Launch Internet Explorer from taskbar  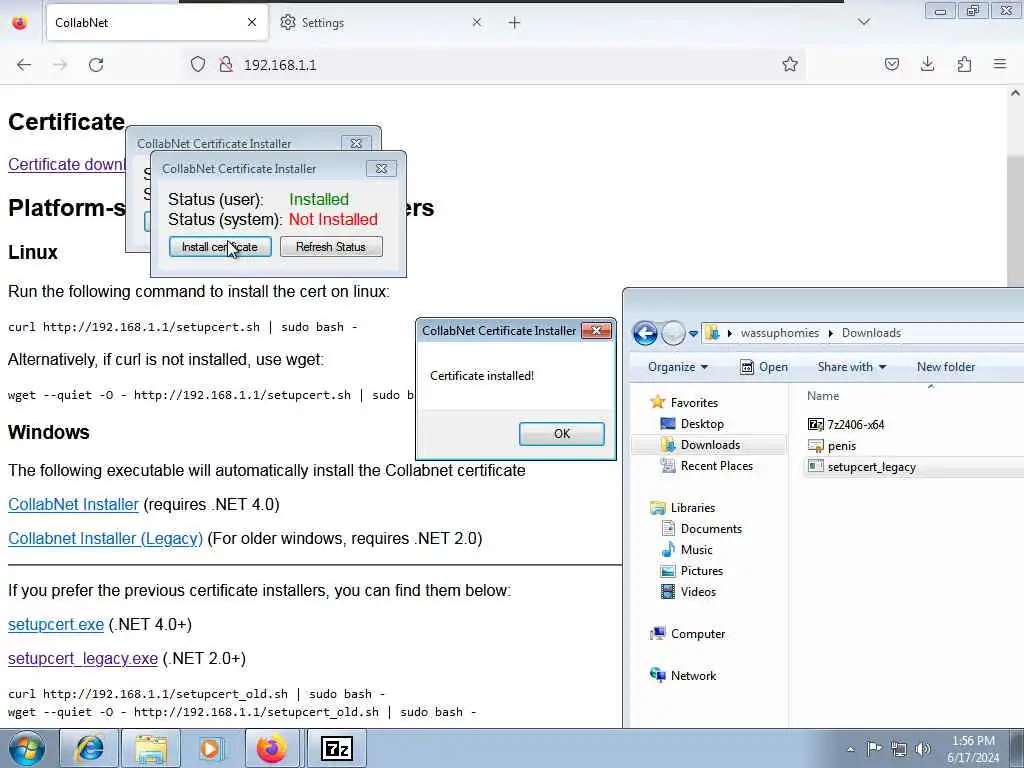coord(89,748)
